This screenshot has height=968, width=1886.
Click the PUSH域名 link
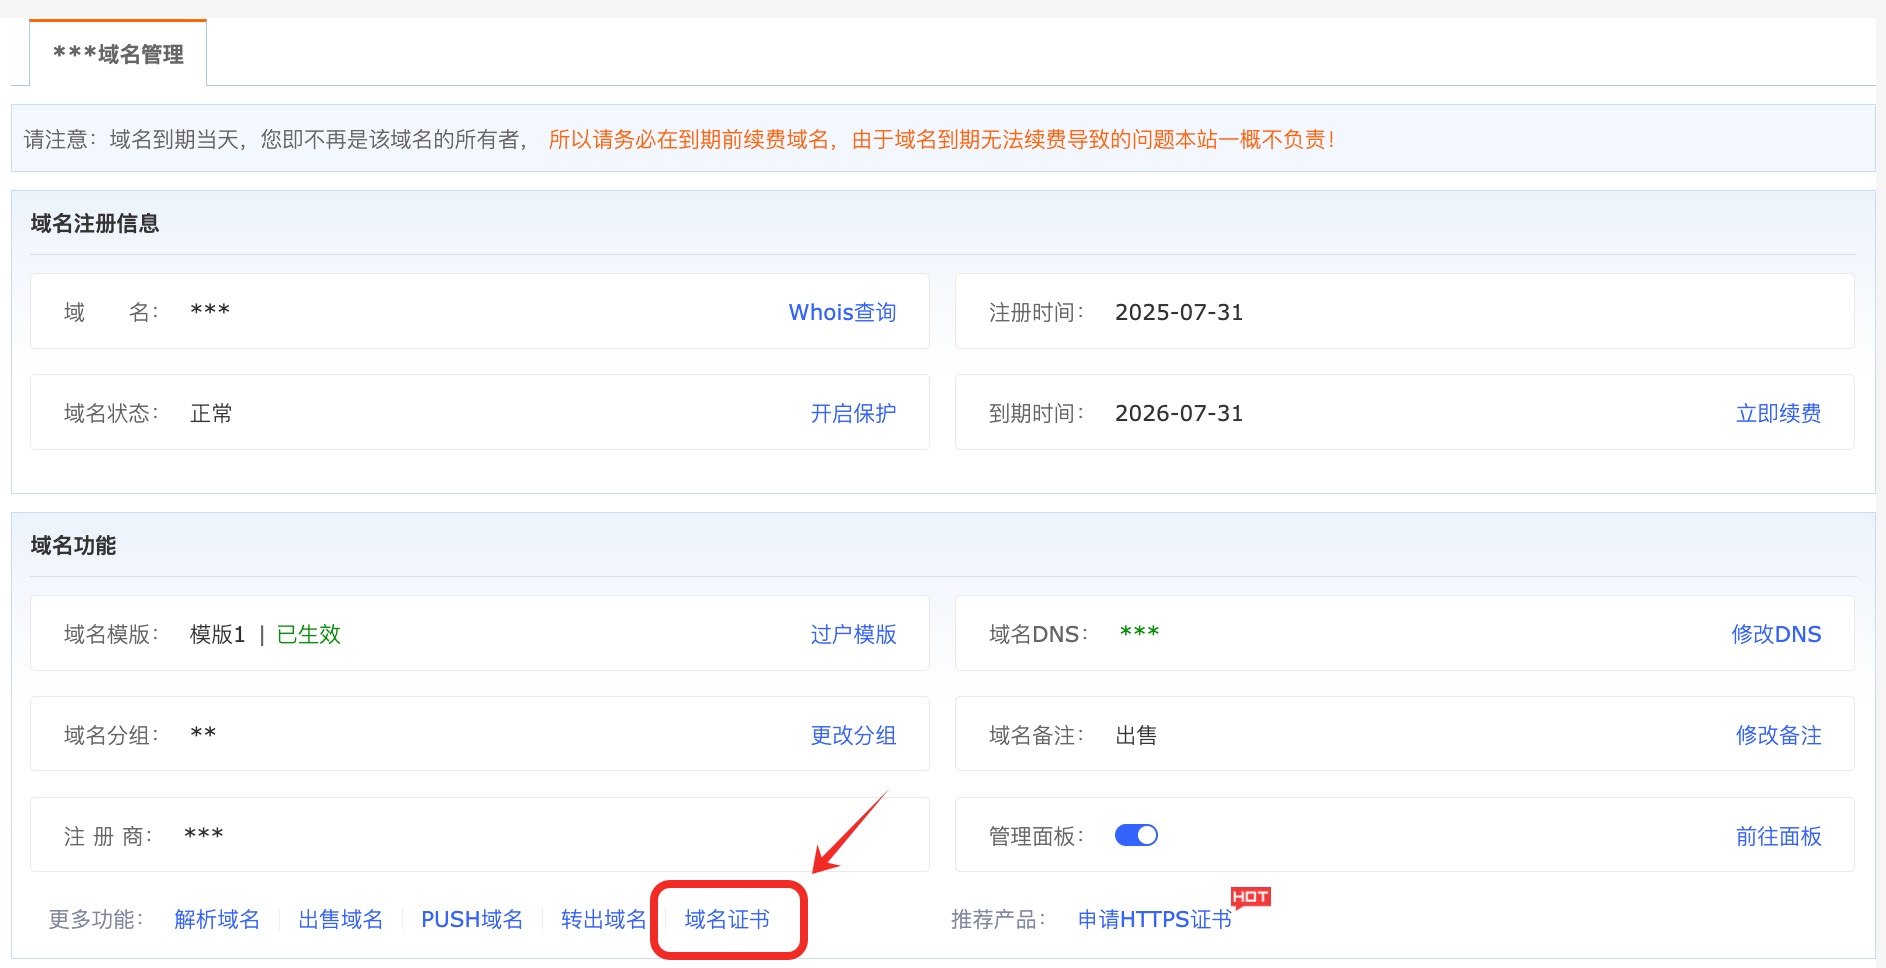[x=472, y=919]
